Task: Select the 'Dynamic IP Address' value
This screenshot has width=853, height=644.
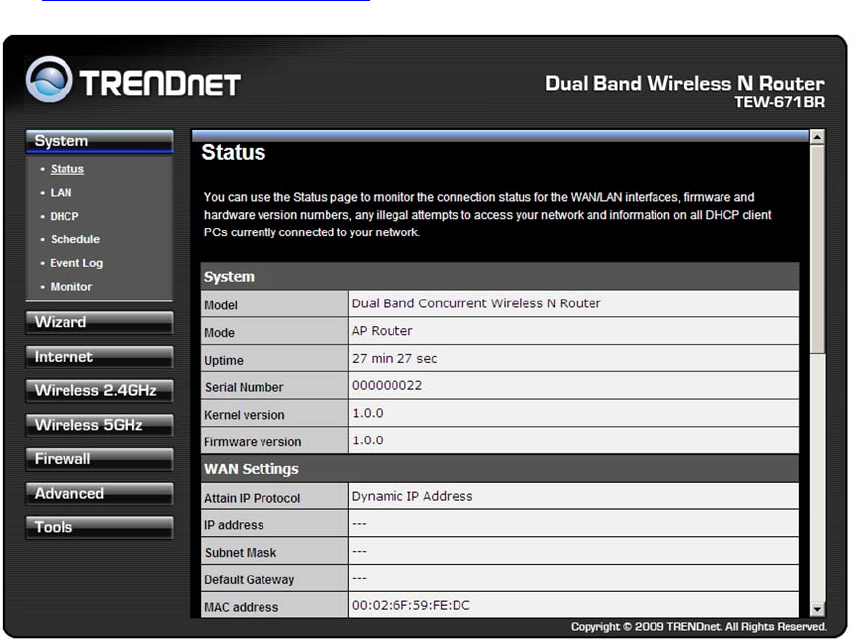Action: pyautogui.click(x=412, y=497)
